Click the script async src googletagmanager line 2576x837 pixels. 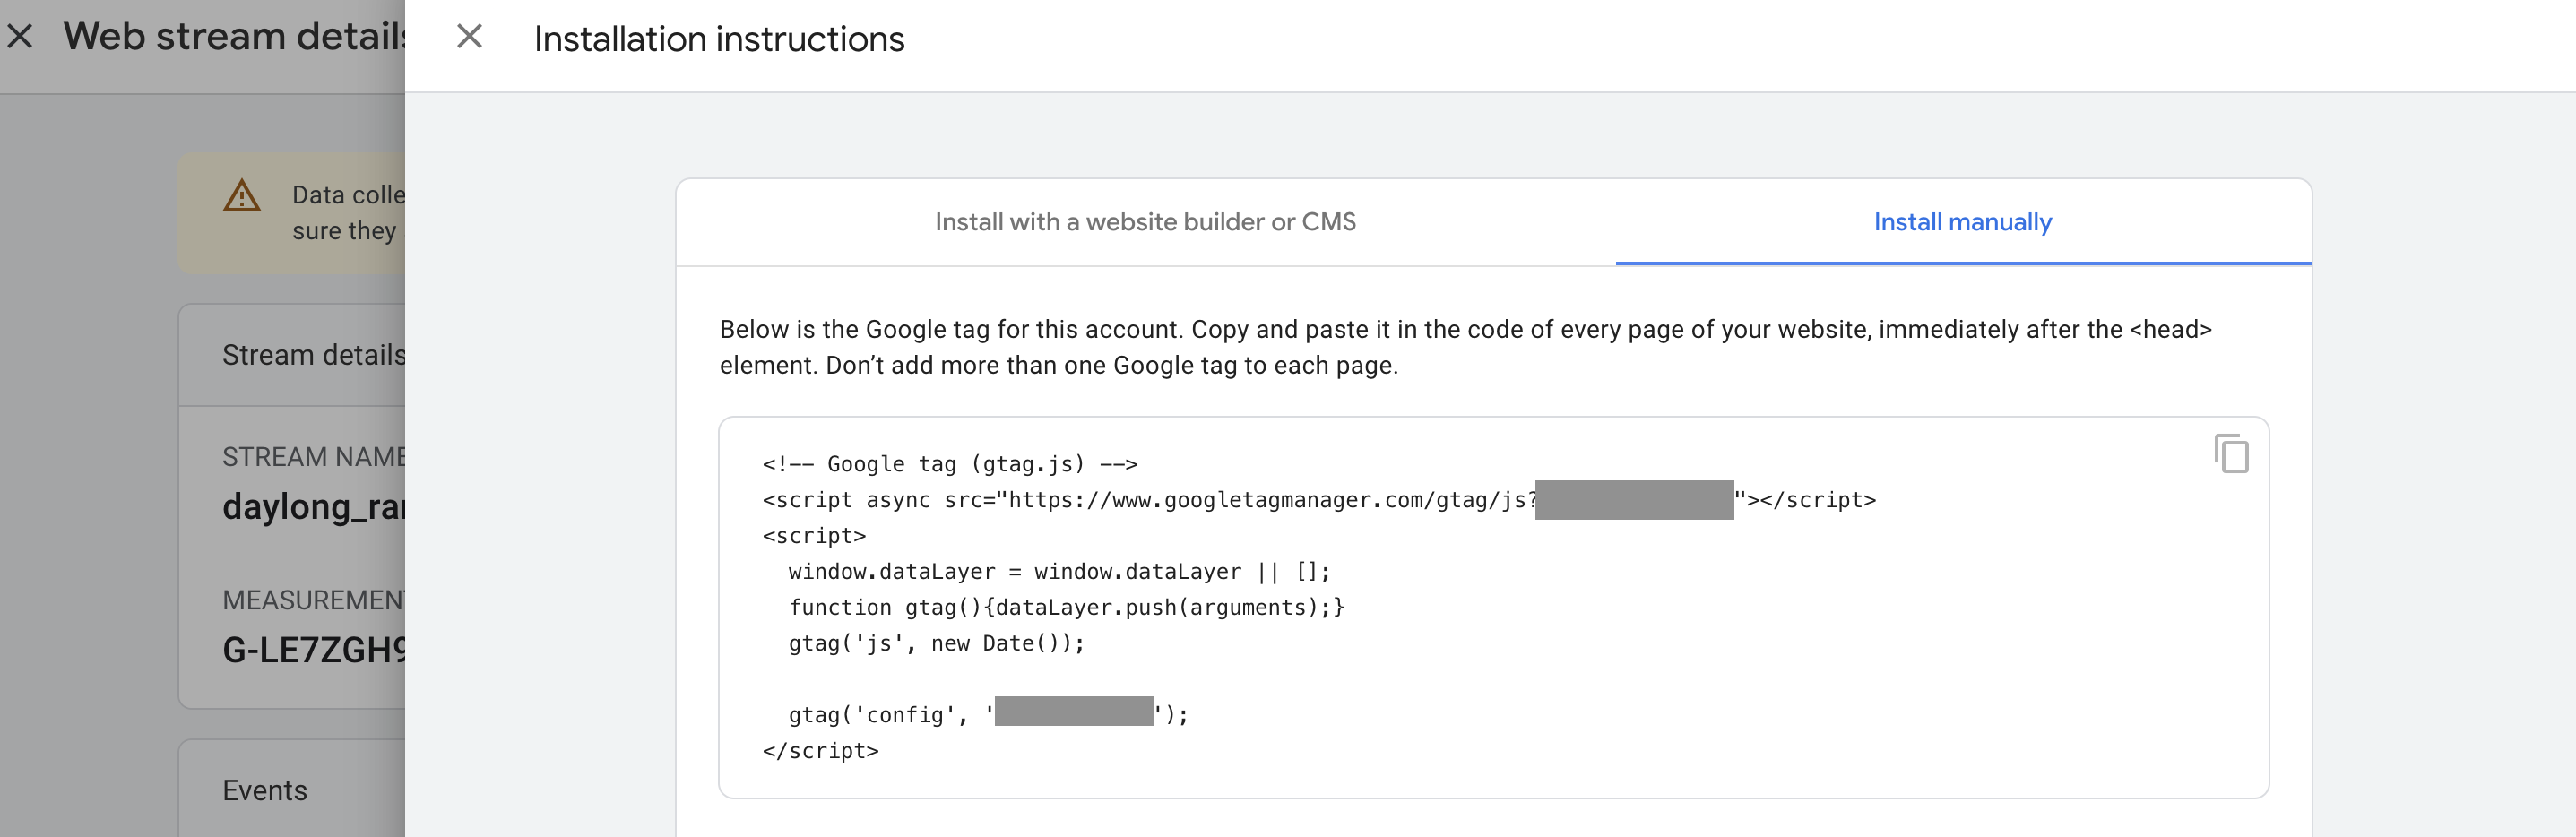point(1319,500)
